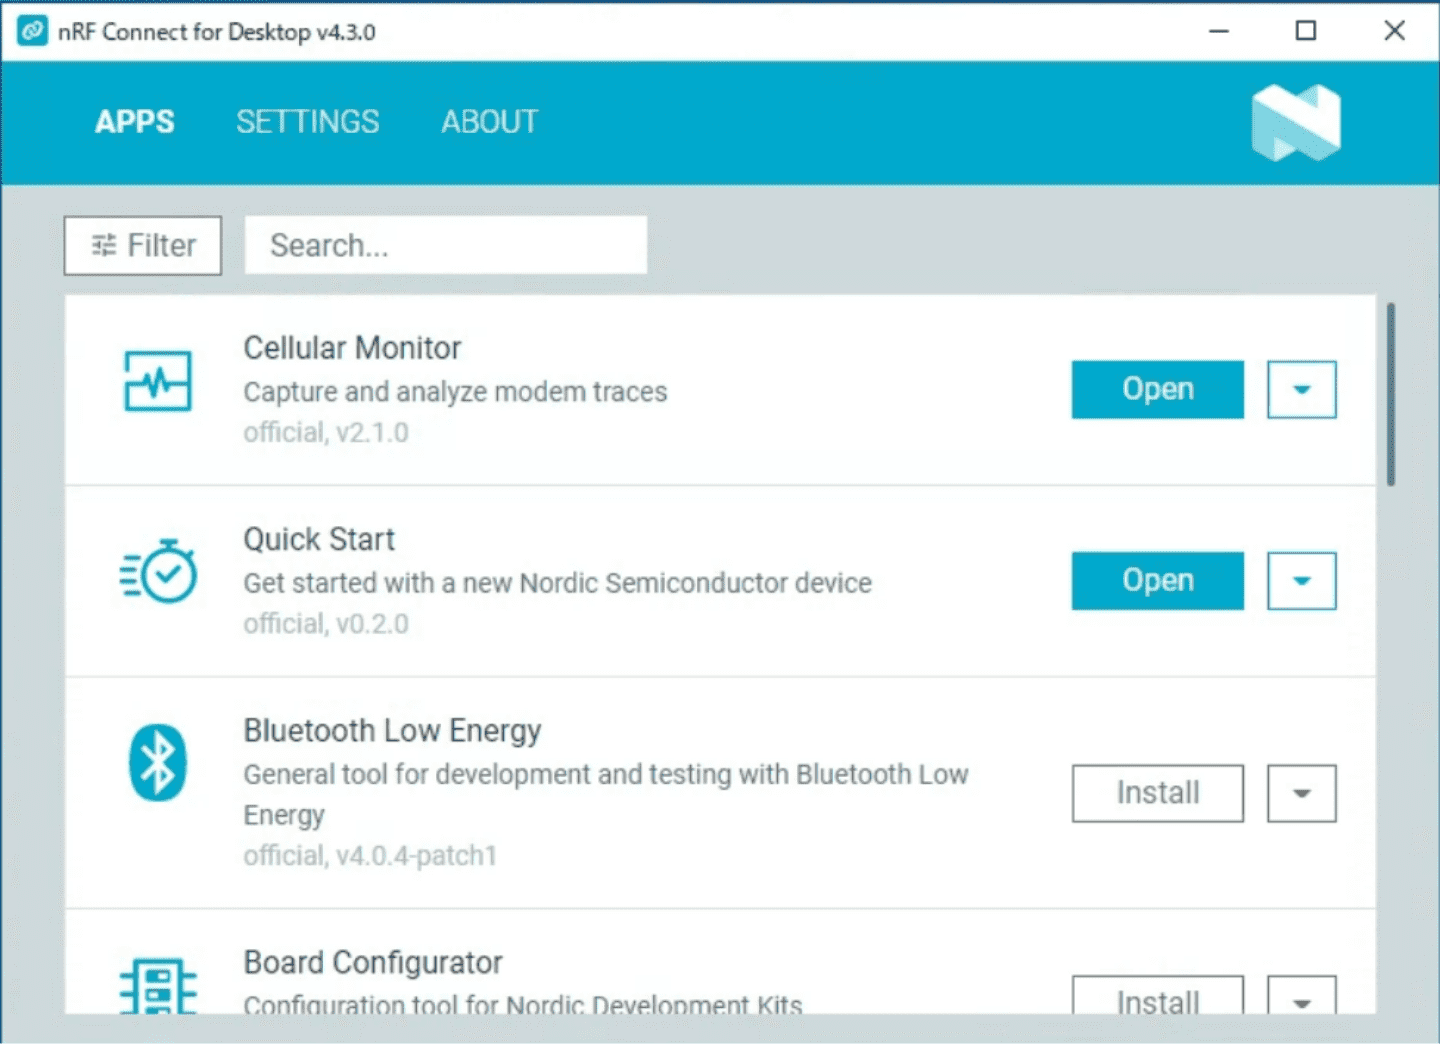Click into the Search input field

pyautogui.click(x=446, y=245)
